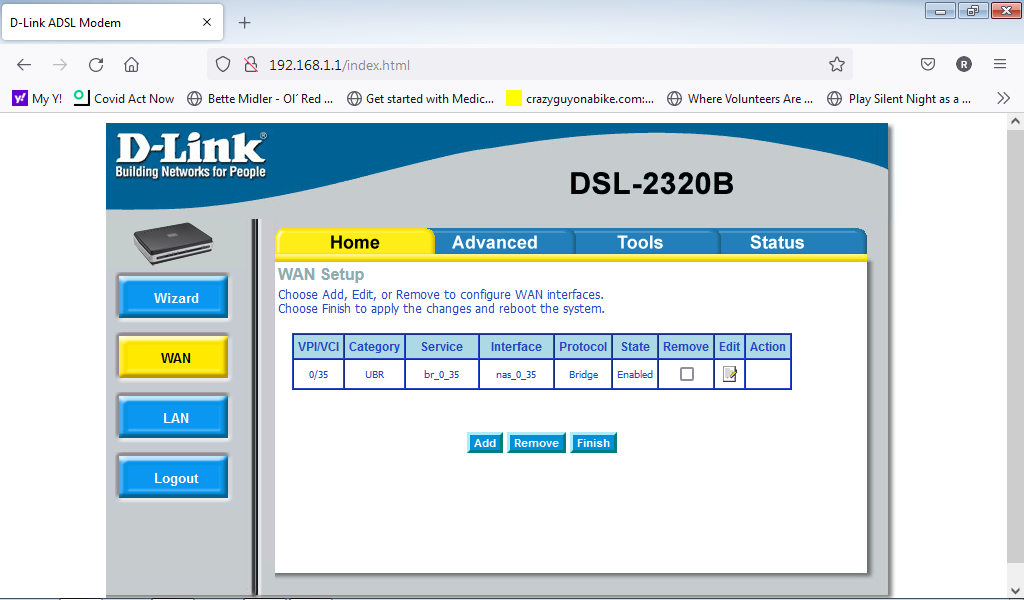Open the Wizard sidebar button

(x=174, y=298)
